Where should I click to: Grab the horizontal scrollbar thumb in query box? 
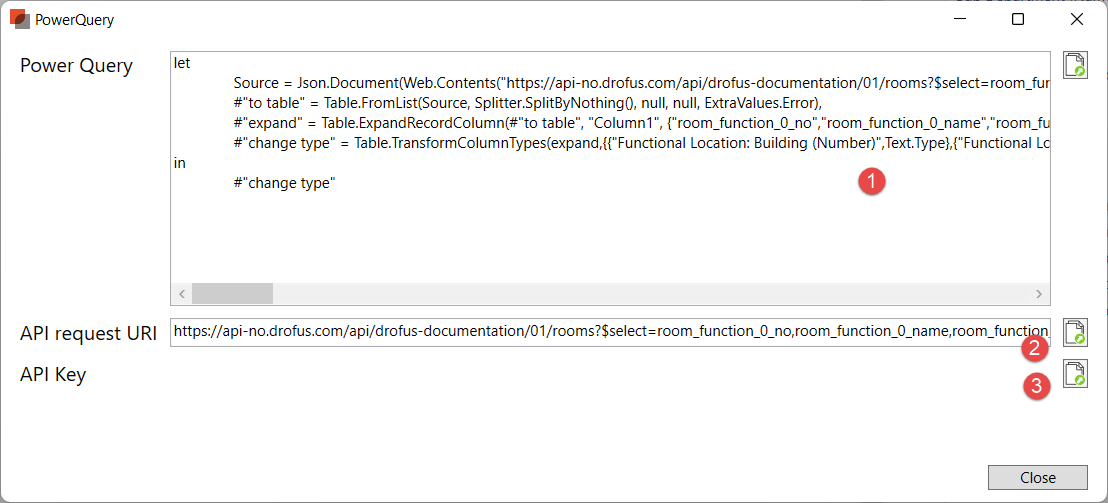[x=232, y=294]
